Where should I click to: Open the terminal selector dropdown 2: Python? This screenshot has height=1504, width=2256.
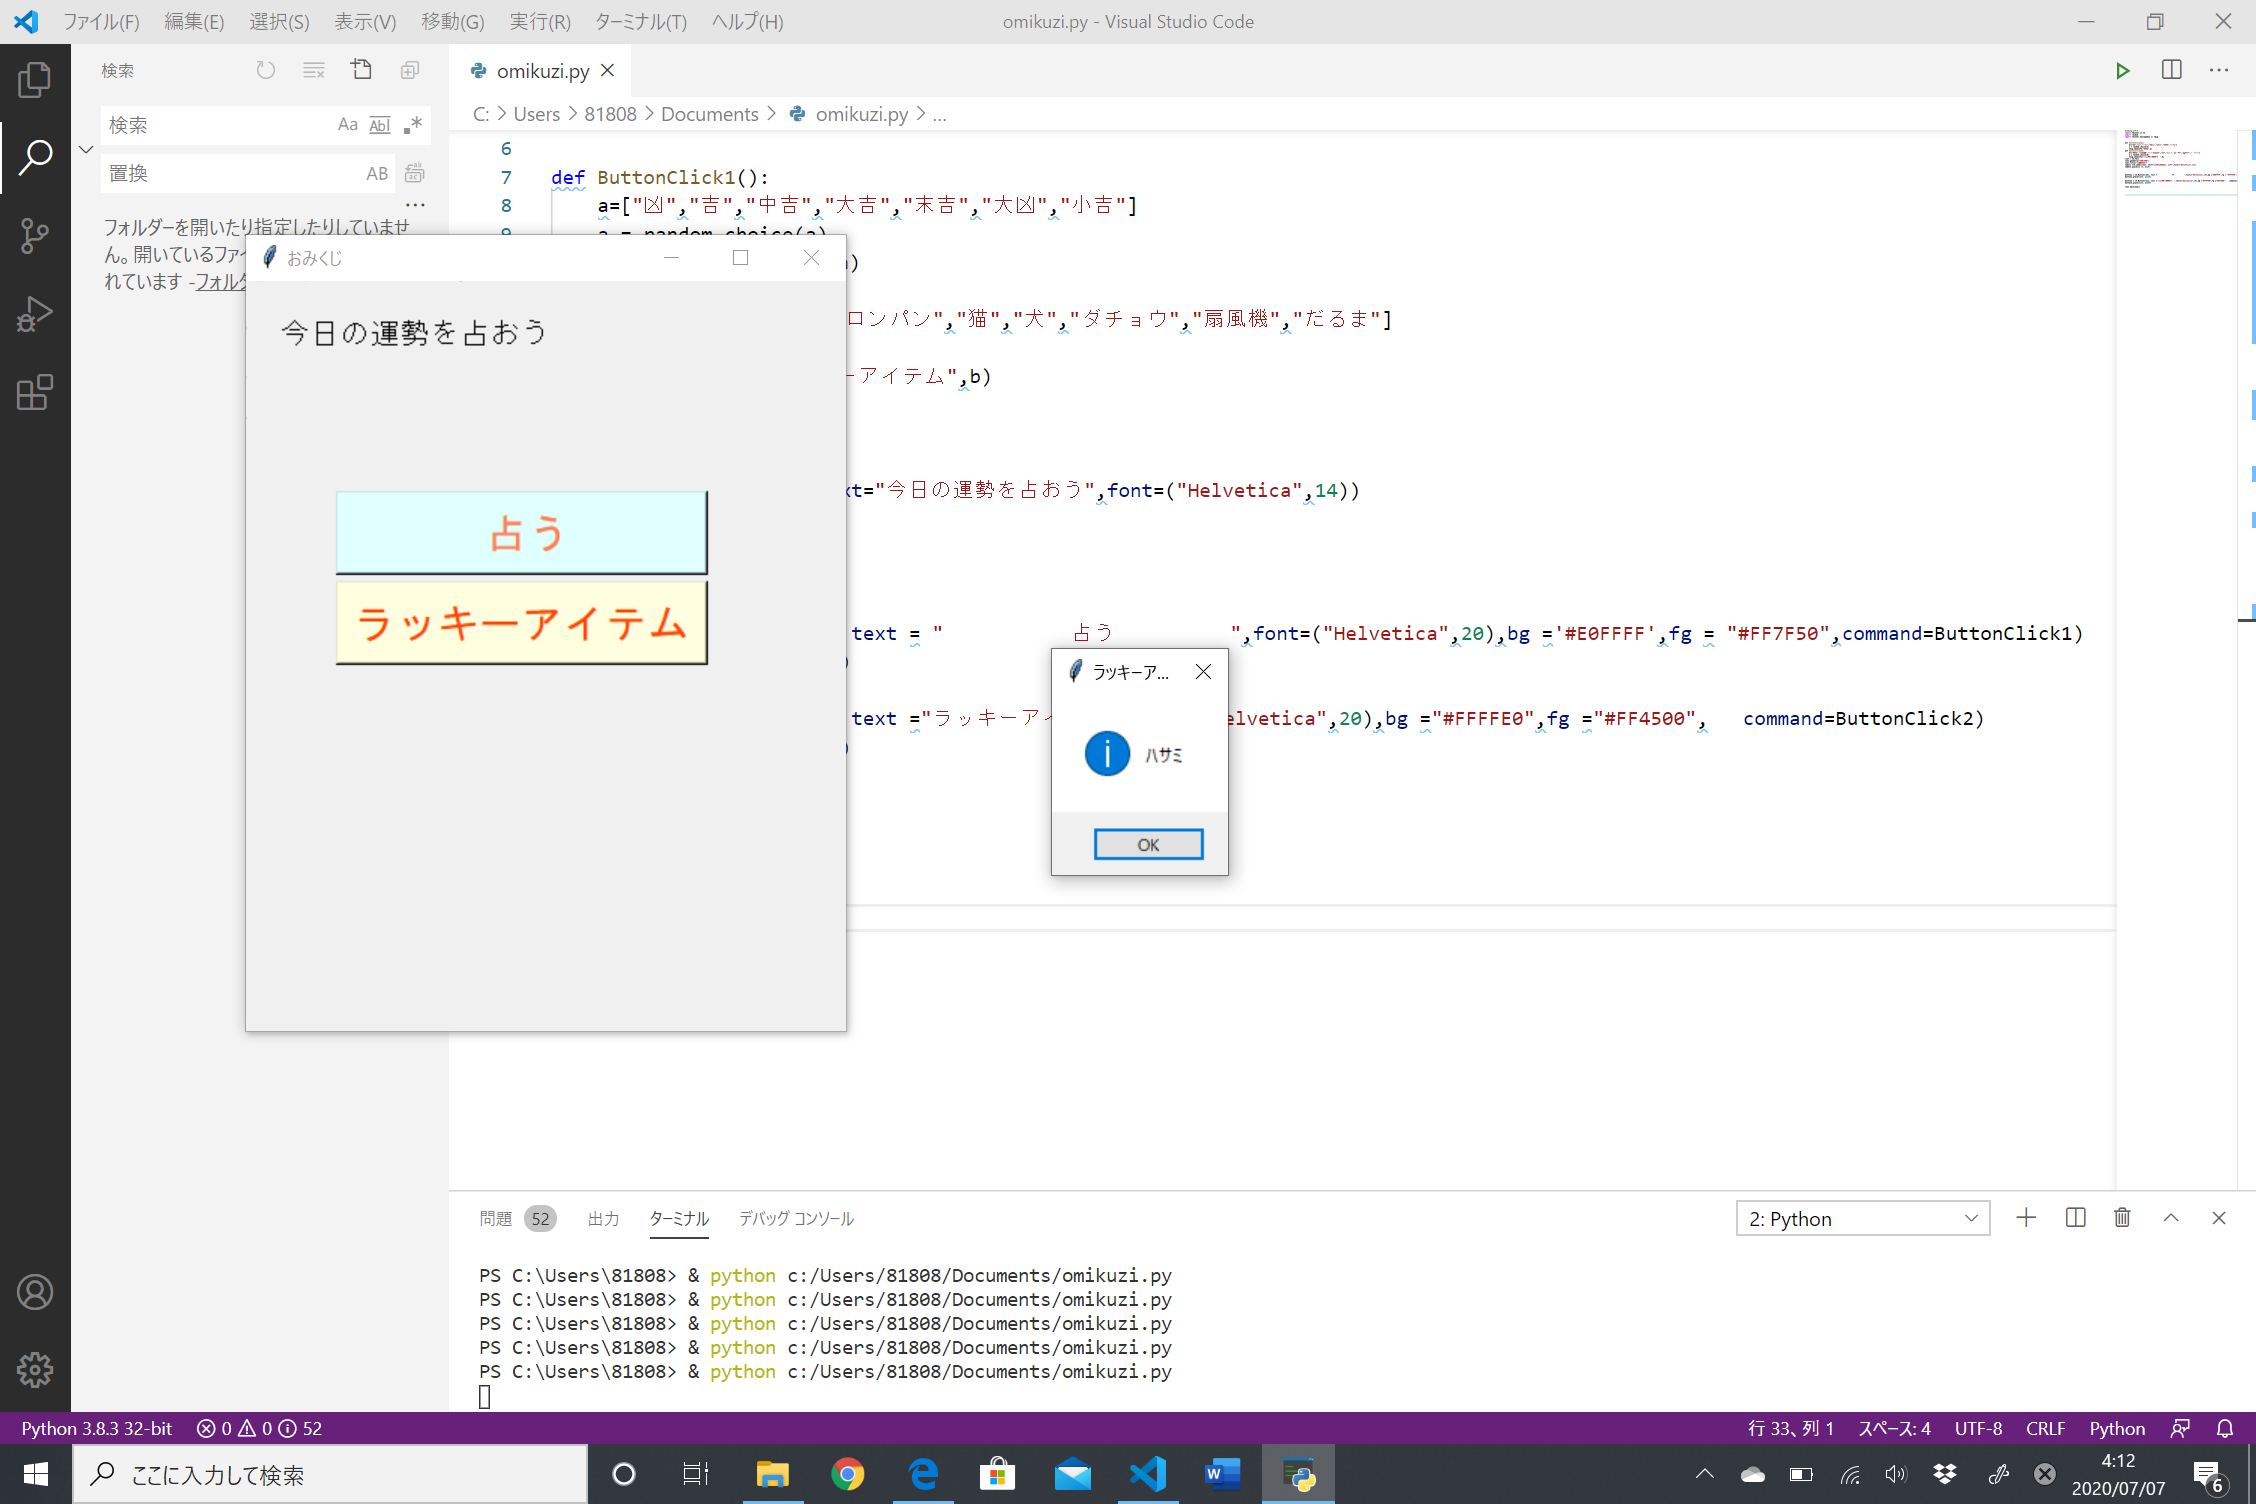coord(1863,1218)
